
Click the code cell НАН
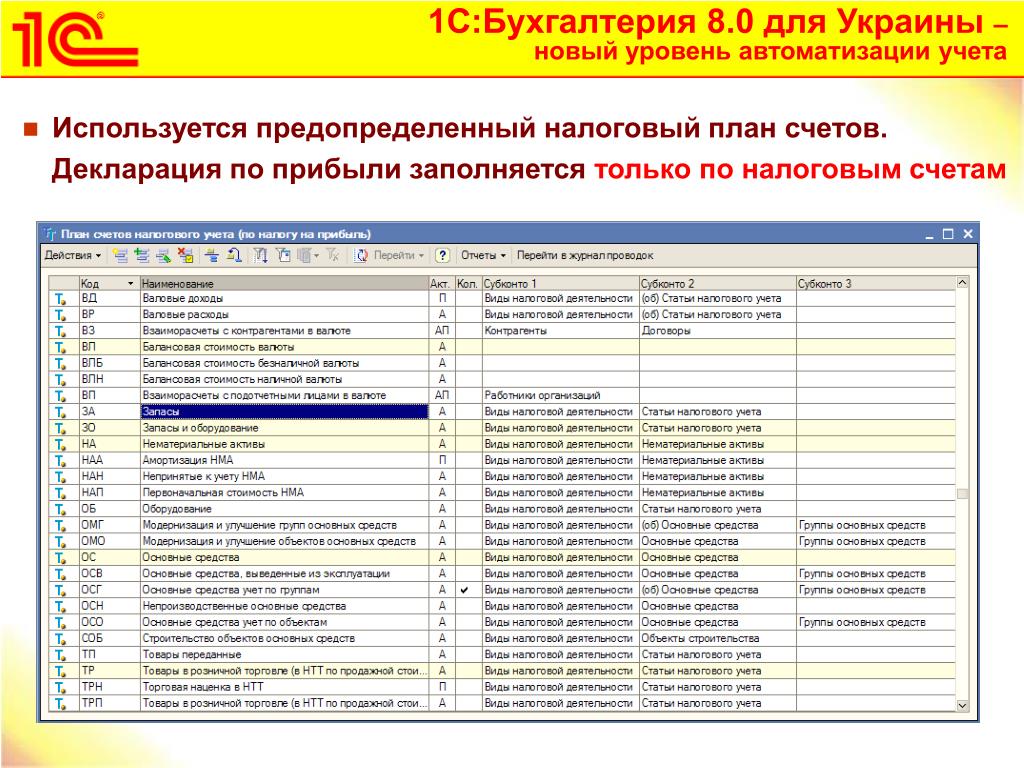(x=109, y=476)
